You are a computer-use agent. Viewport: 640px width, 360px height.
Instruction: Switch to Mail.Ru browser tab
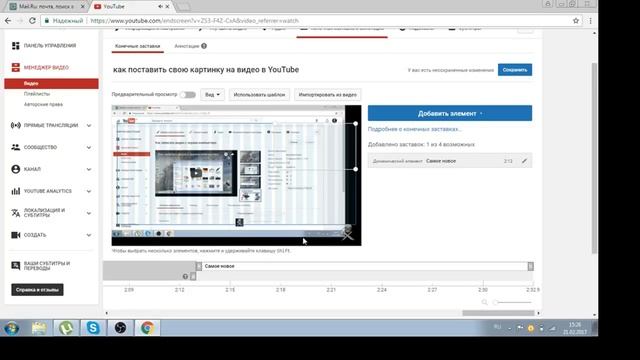tap(48, 7)
